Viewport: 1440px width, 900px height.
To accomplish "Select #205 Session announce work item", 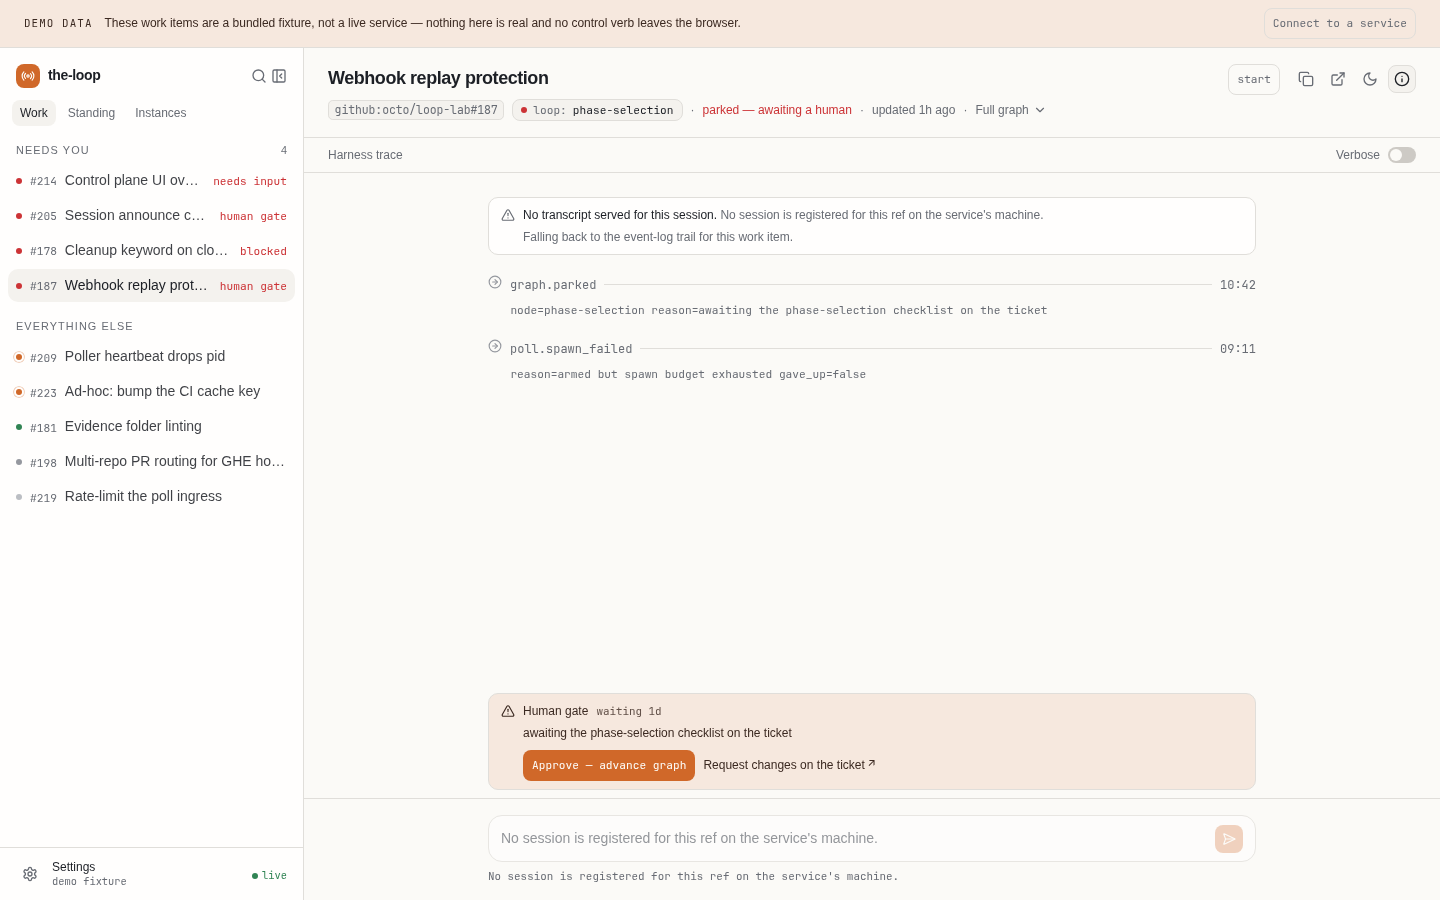I will coord(151,216).
